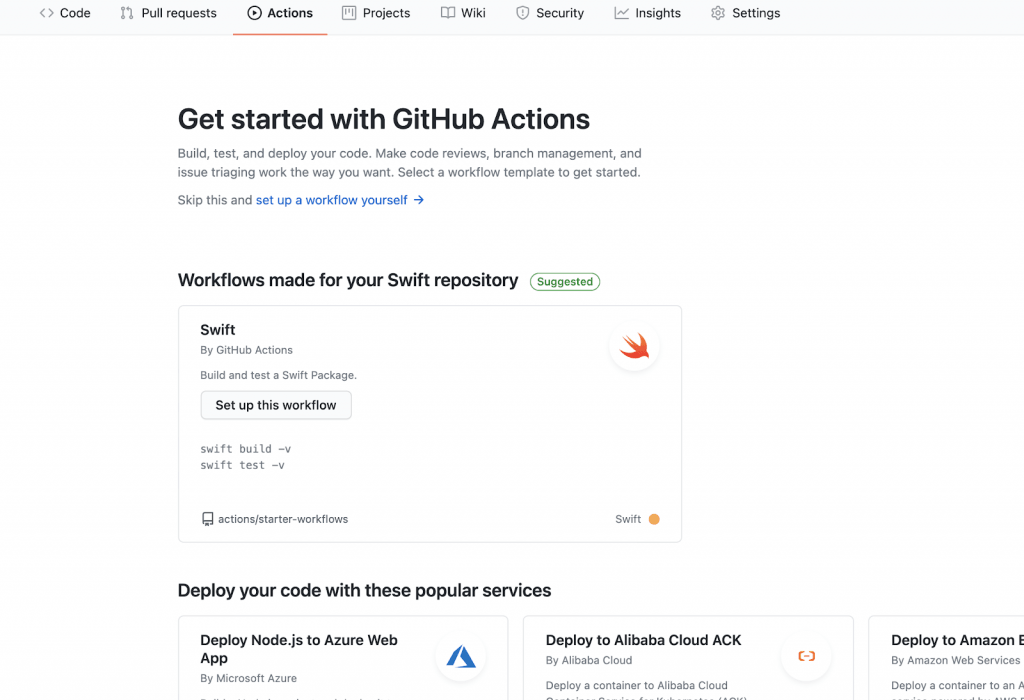Image resolution: width=1024 pixels, height=700 pixels.
Task: Click the Settings gear icon
Action: tap(717, 13)
